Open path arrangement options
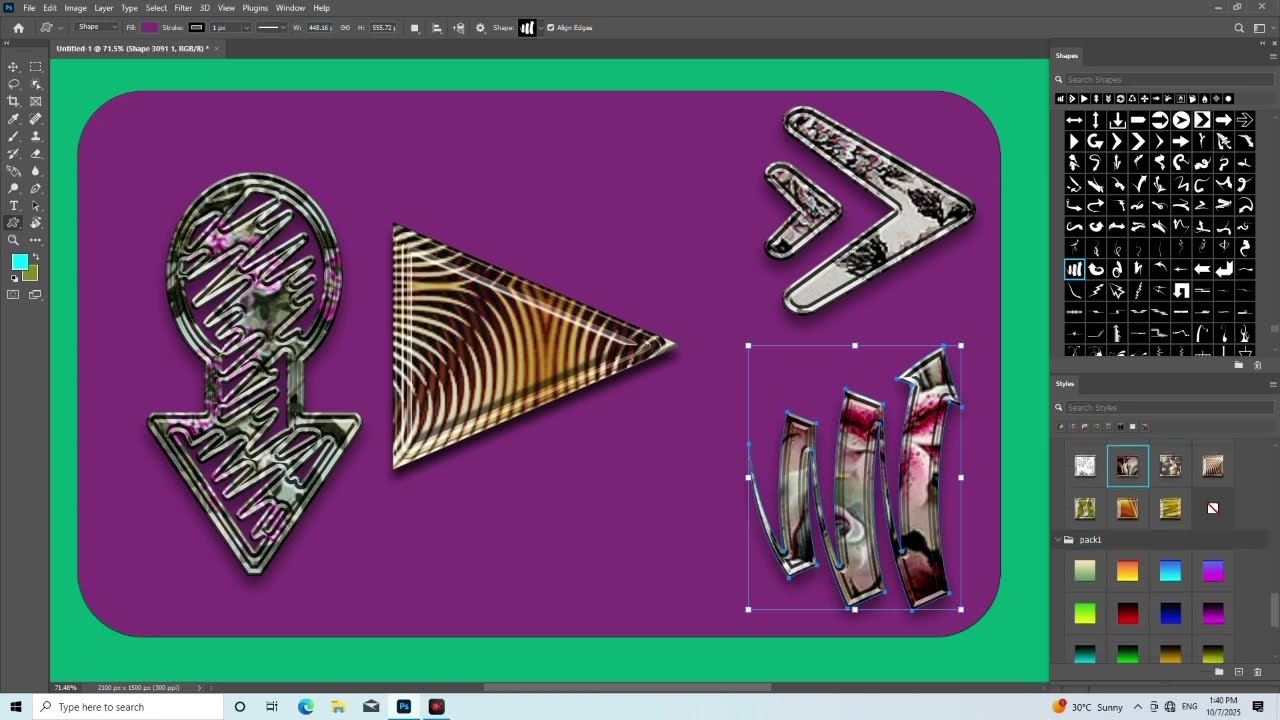The image size is (1280, 720). tap(459, 28)
